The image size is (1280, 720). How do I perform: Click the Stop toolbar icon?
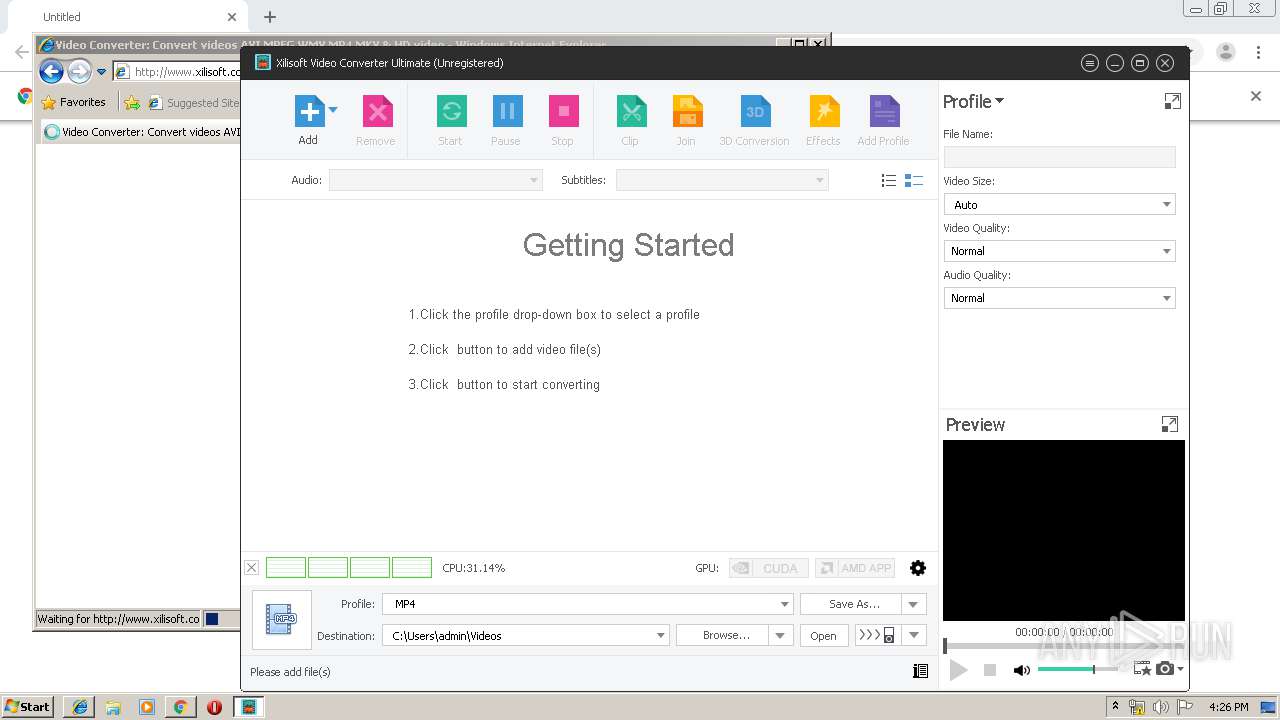(563, 110)
